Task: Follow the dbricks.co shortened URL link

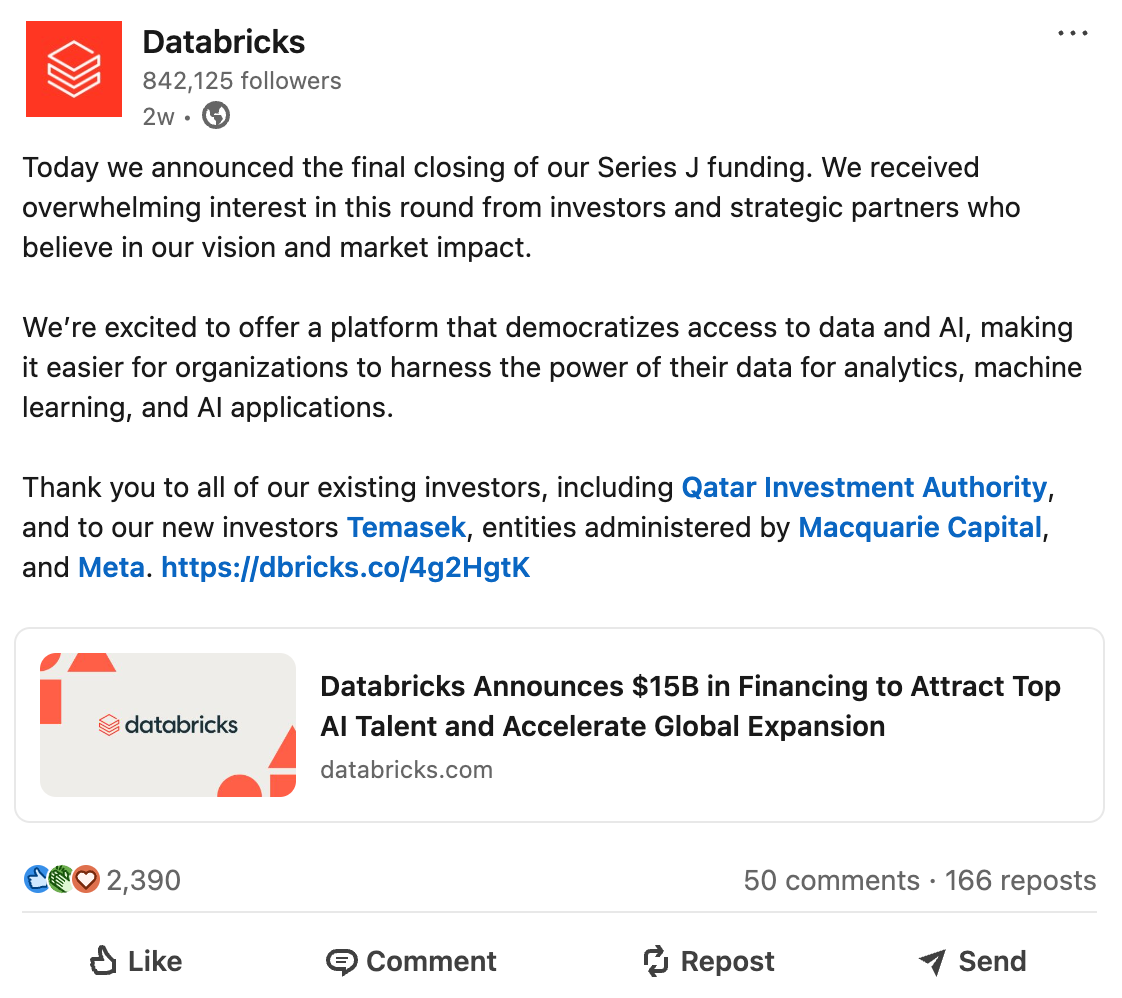Action: pos(345,567)
